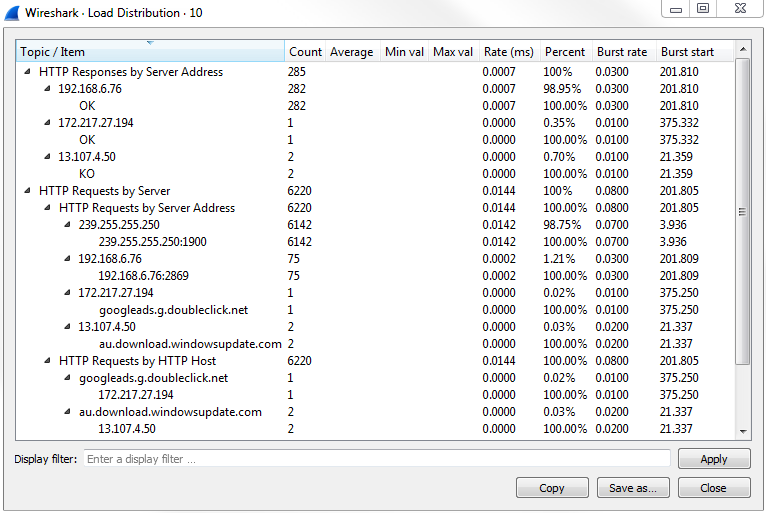The height and width of the screenshot is (513, 766).
Task: Click the 98.75% percent value
Action: pyautogui.click(x=562, y=225)
